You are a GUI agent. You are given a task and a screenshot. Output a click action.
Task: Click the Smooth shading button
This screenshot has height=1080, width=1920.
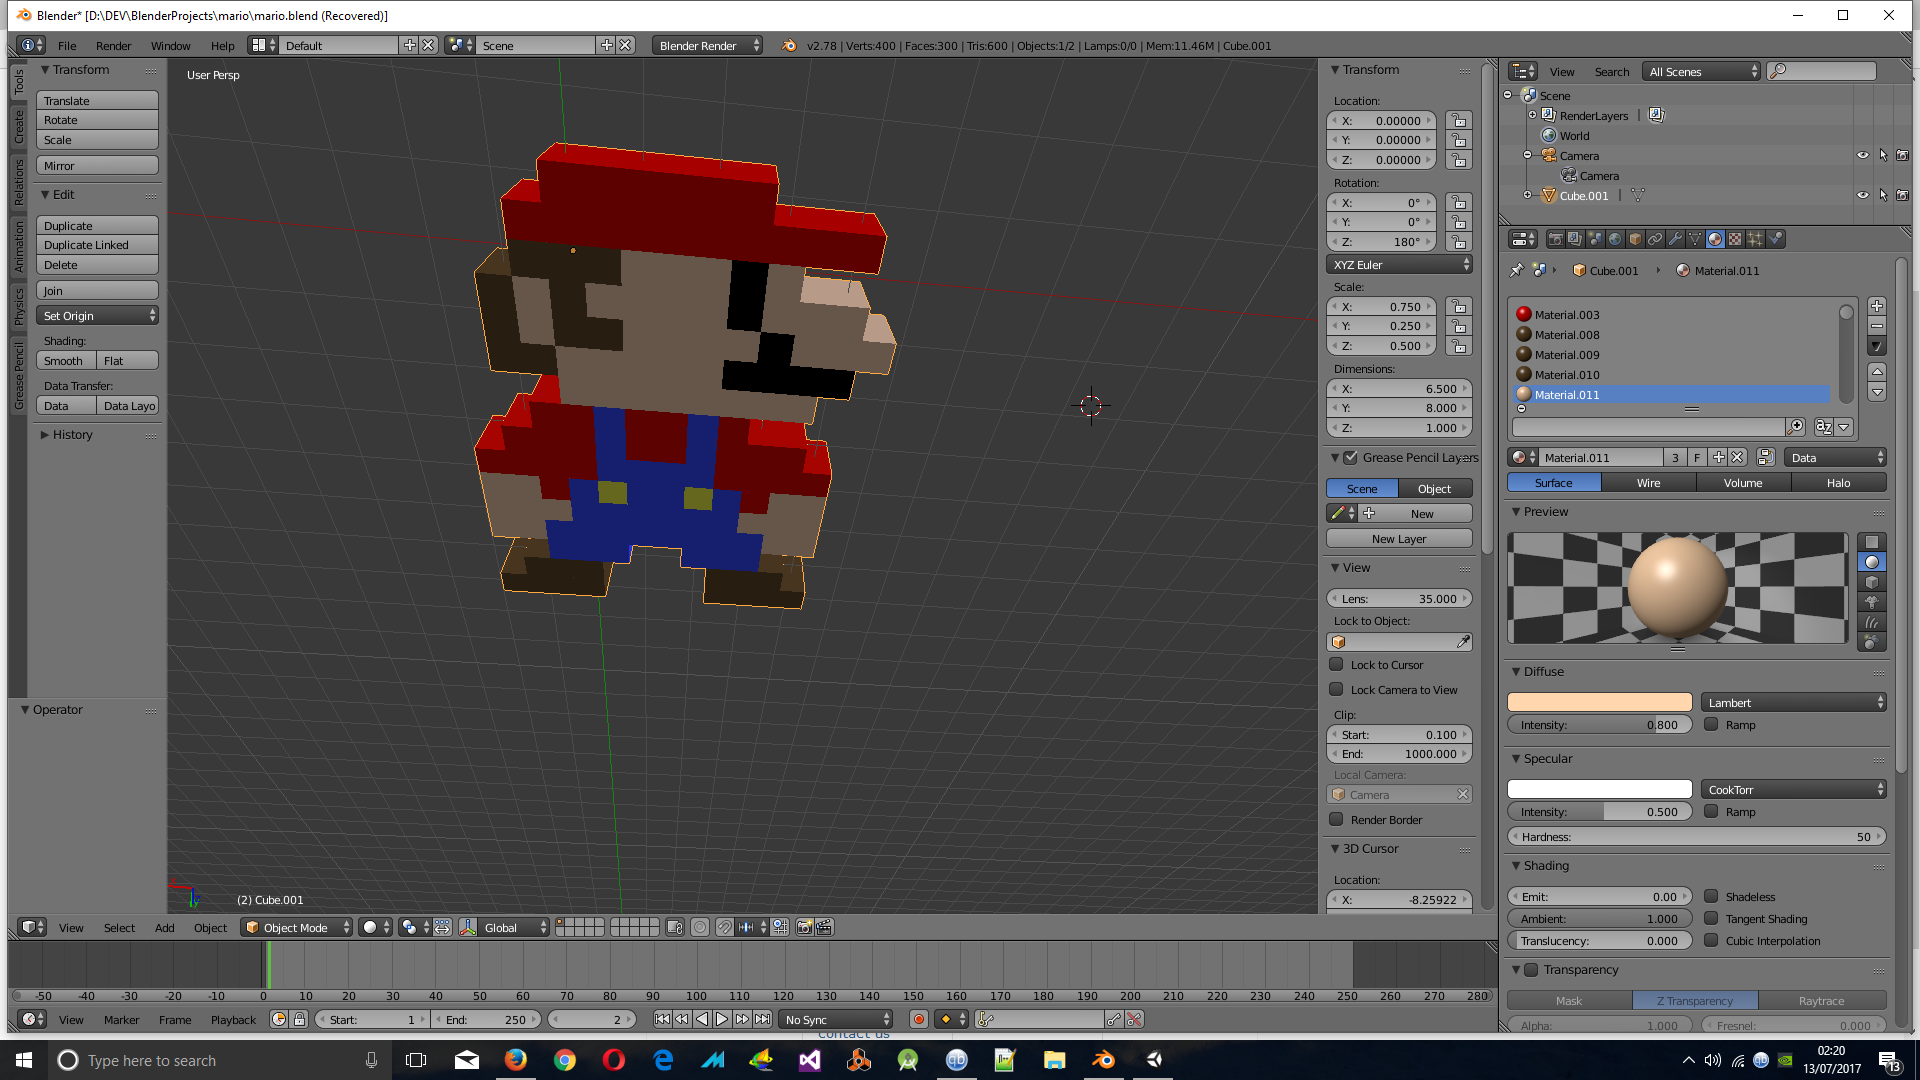(67, 360)
